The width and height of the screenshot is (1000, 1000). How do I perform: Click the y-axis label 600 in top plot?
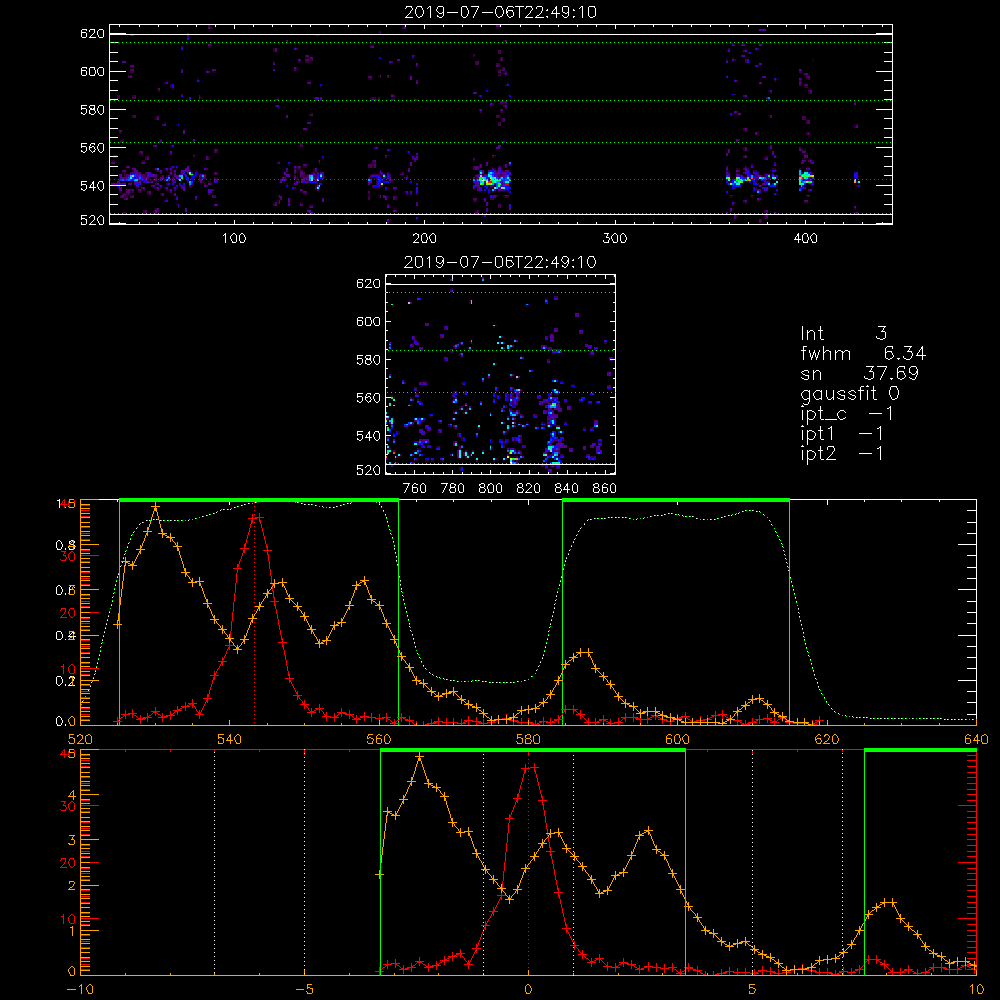click(92, 71)
